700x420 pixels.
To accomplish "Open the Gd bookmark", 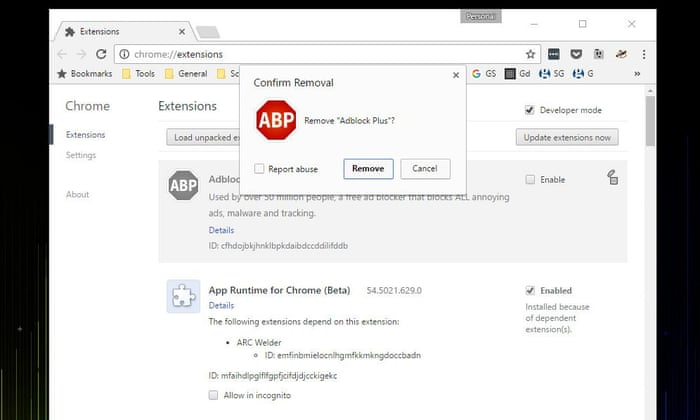I will [517, 74].
